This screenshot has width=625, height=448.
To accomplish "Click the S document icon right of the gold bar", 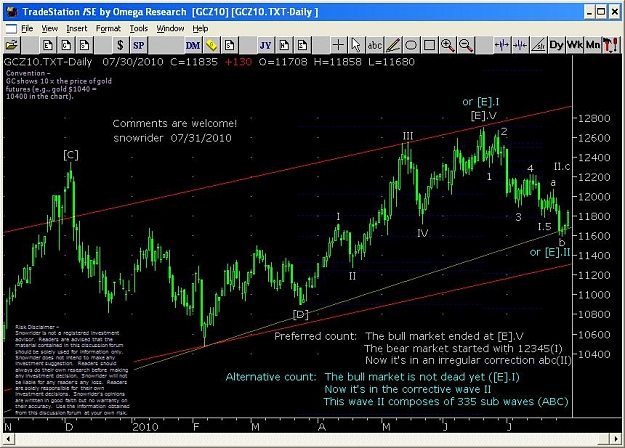I will point(230,45).
